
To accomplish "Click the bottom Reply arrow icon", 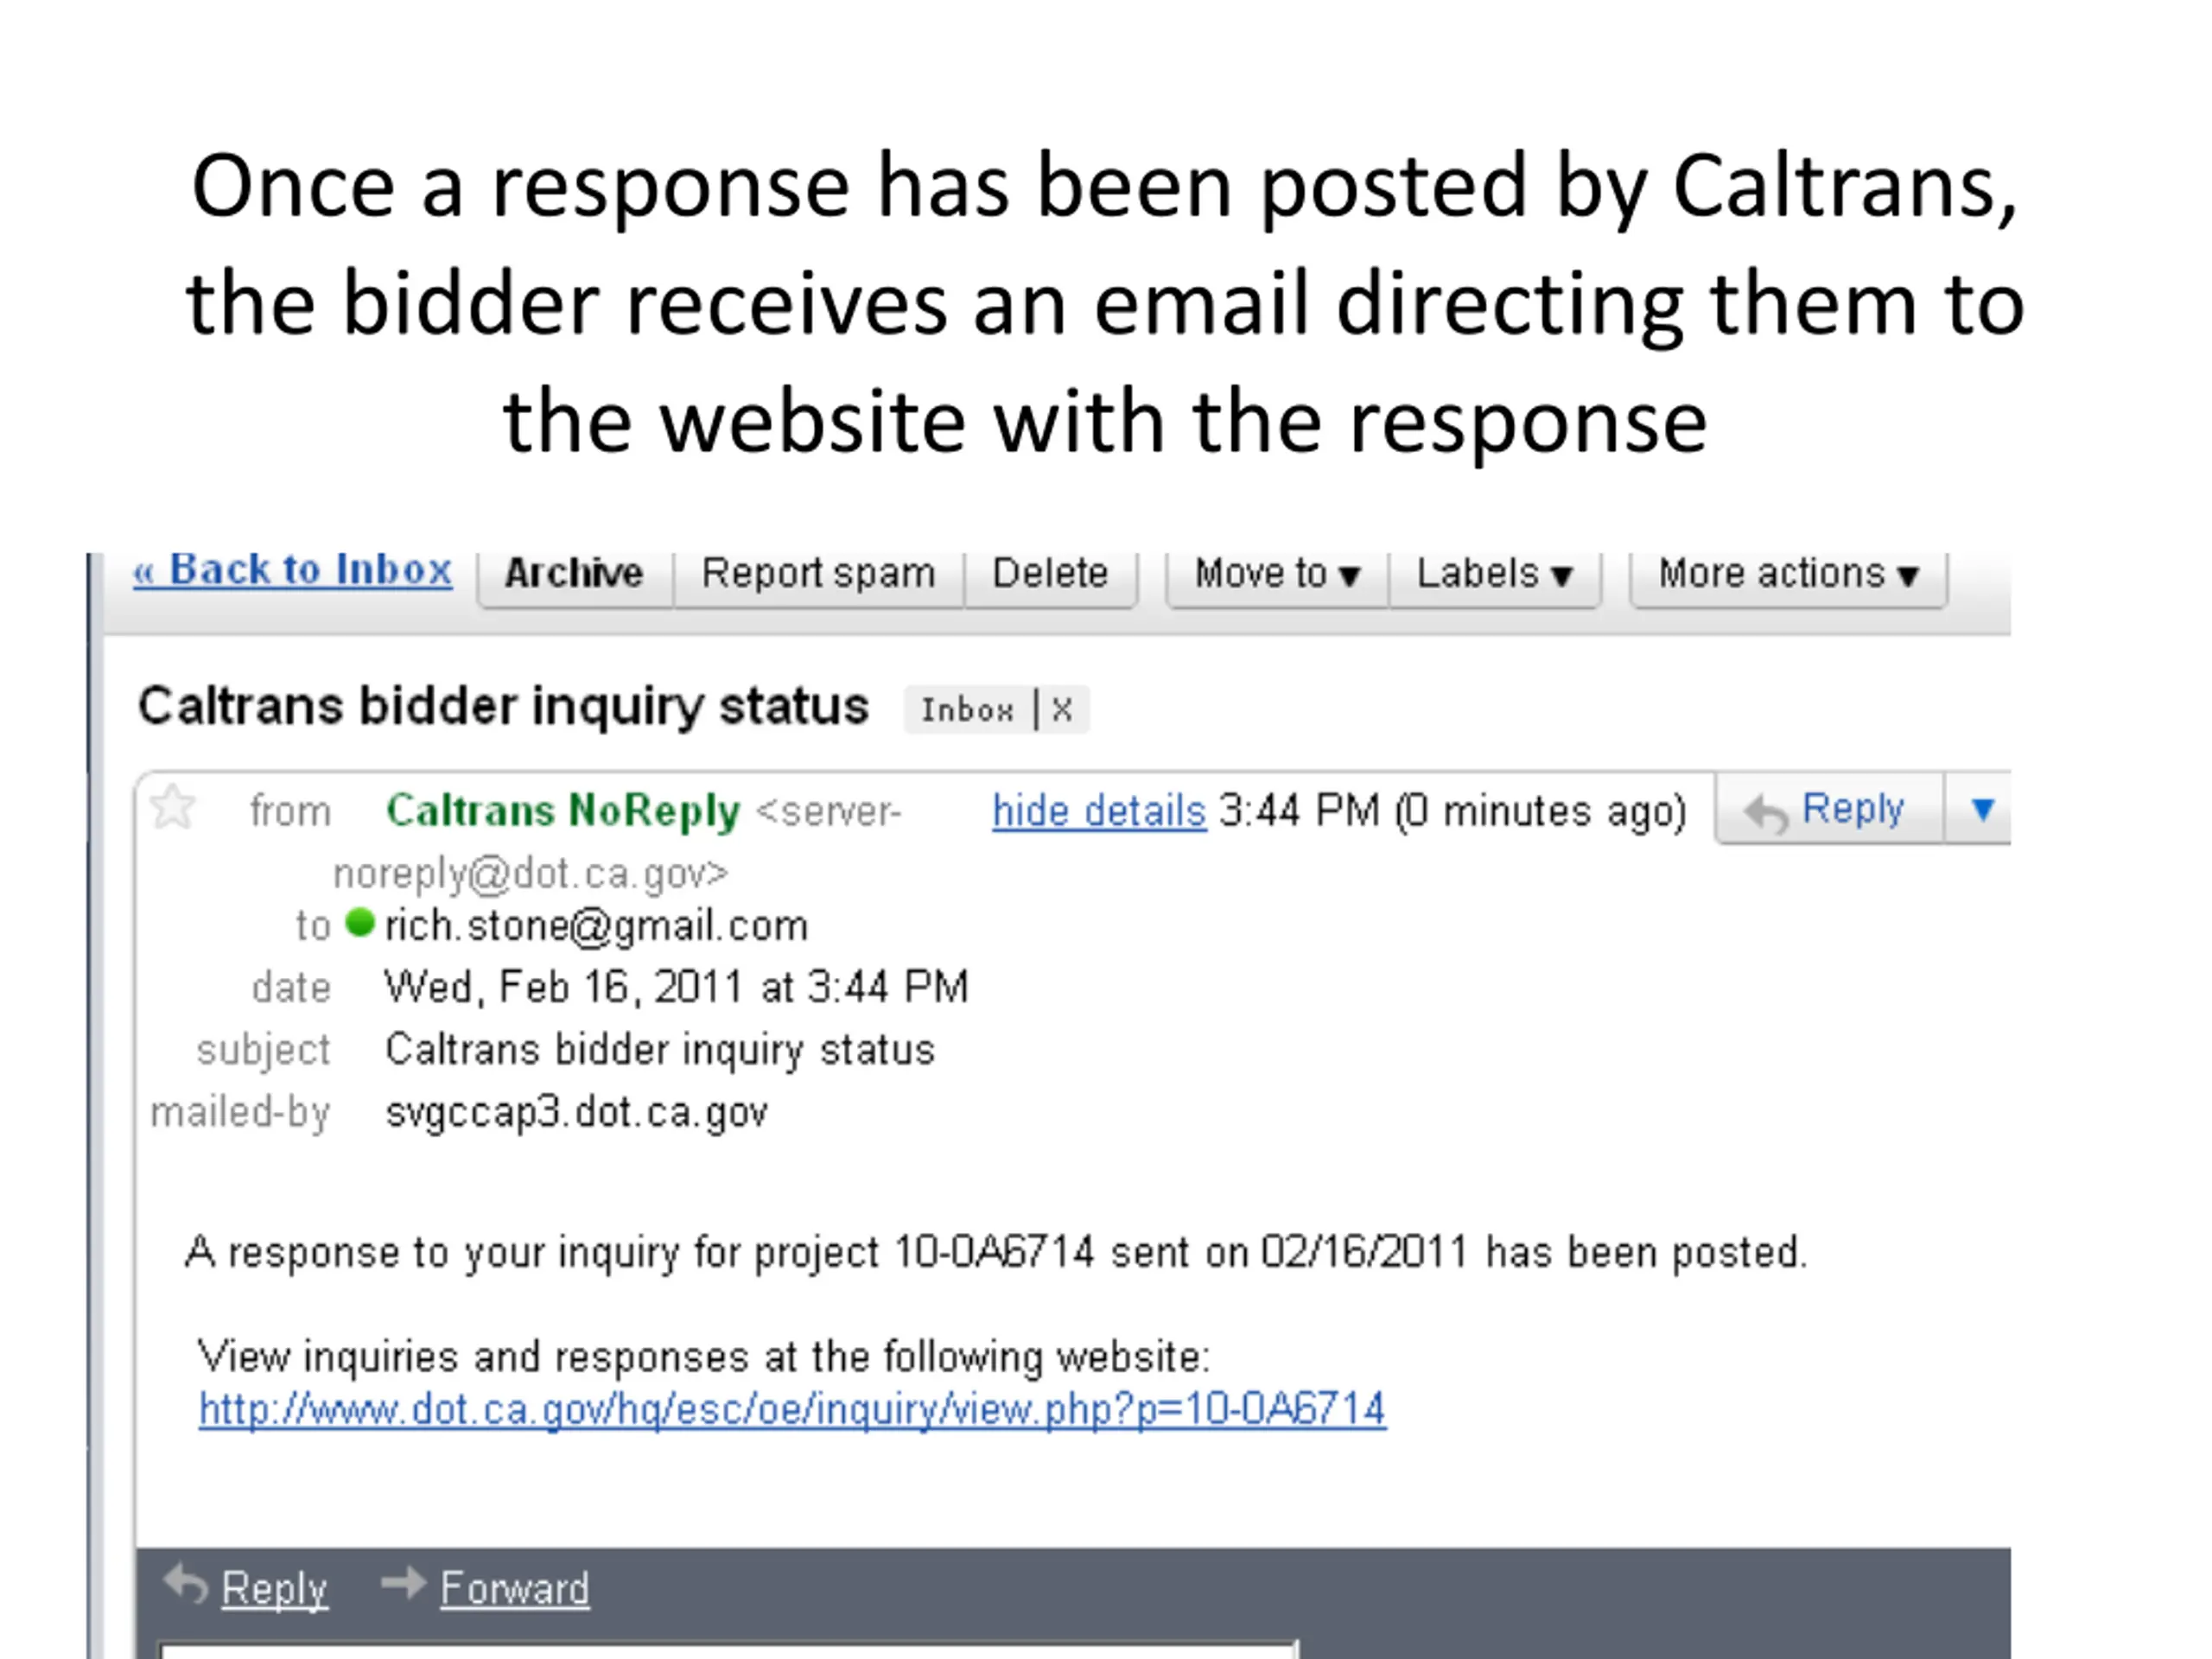I will (186, 1584).
